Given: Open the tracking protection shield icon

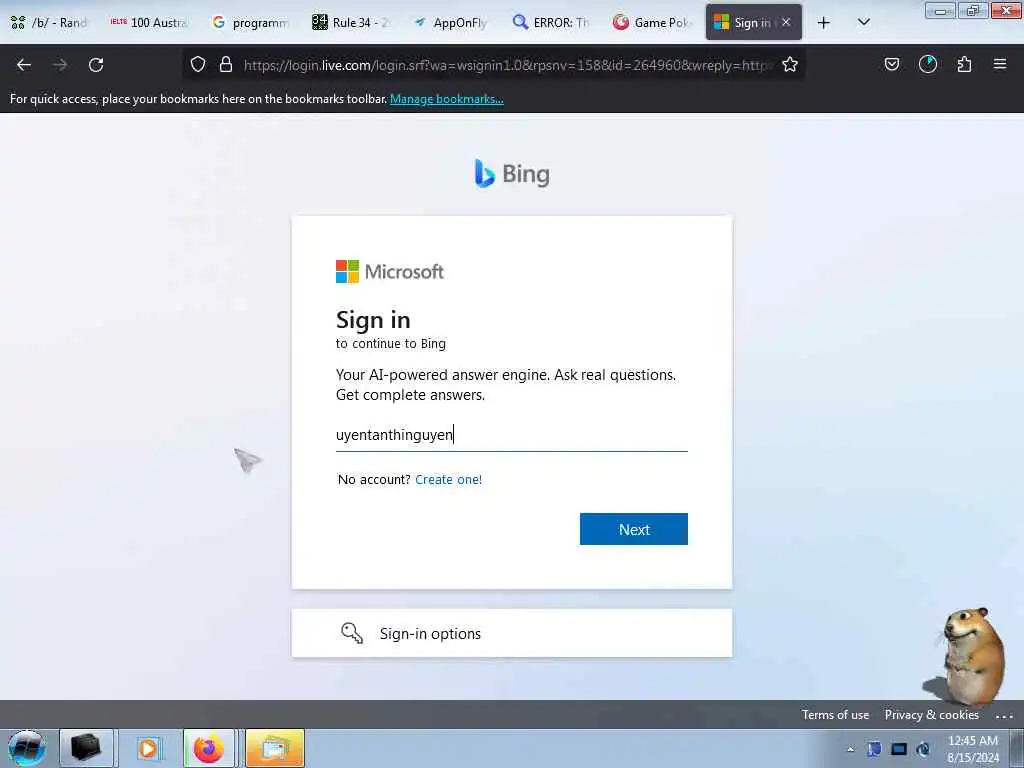Looking at the screenshot, I should [198, 64].
